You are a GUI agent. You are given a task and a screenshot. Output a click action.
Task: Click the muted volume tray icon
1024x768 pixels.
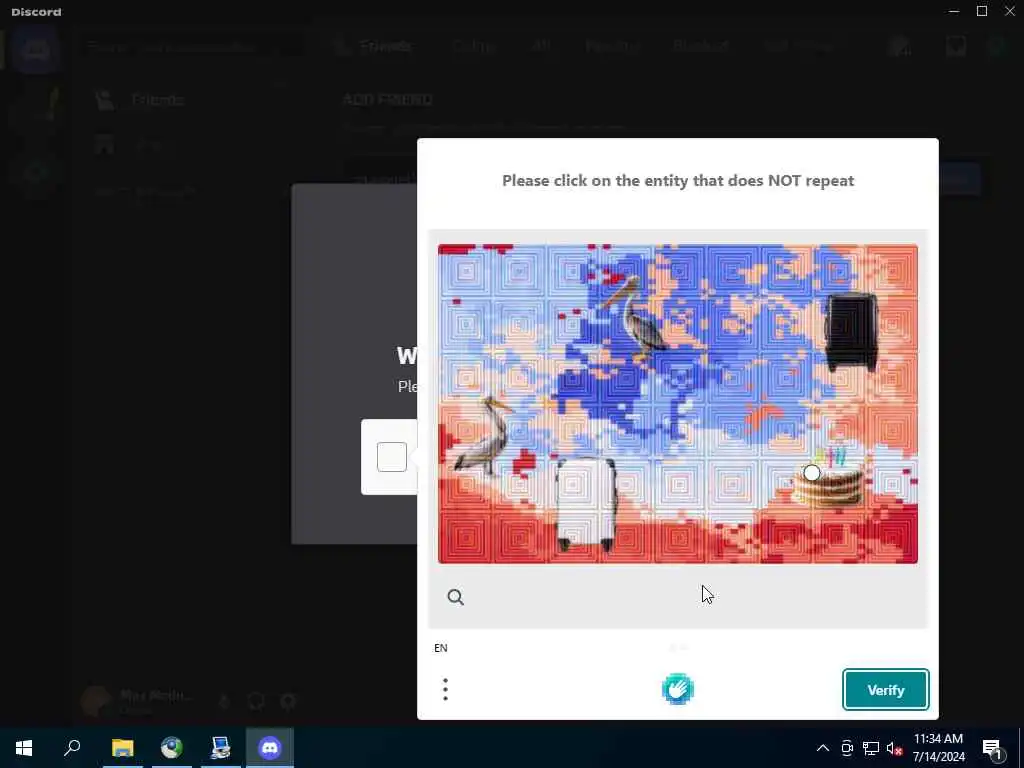[895, 748]
